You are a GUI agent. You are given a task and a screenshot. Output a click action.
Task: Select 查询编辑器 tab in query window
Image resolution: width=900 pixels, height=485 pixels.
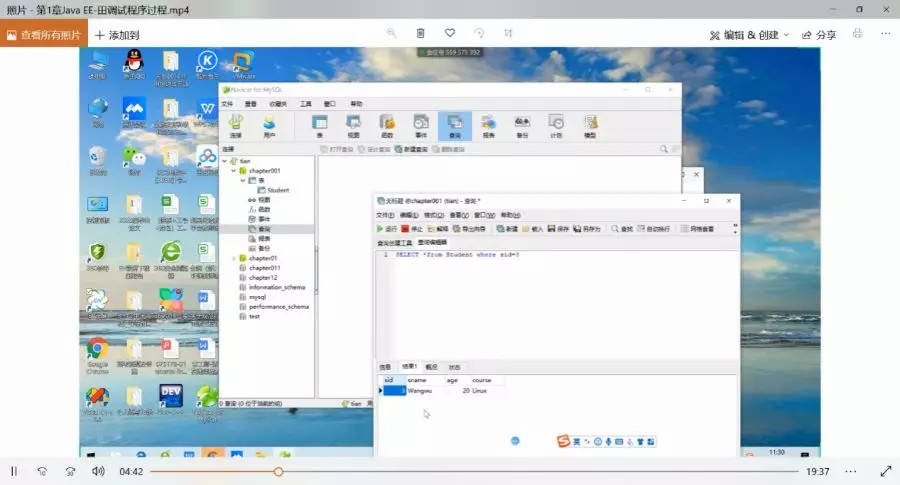tap(433, 242)
